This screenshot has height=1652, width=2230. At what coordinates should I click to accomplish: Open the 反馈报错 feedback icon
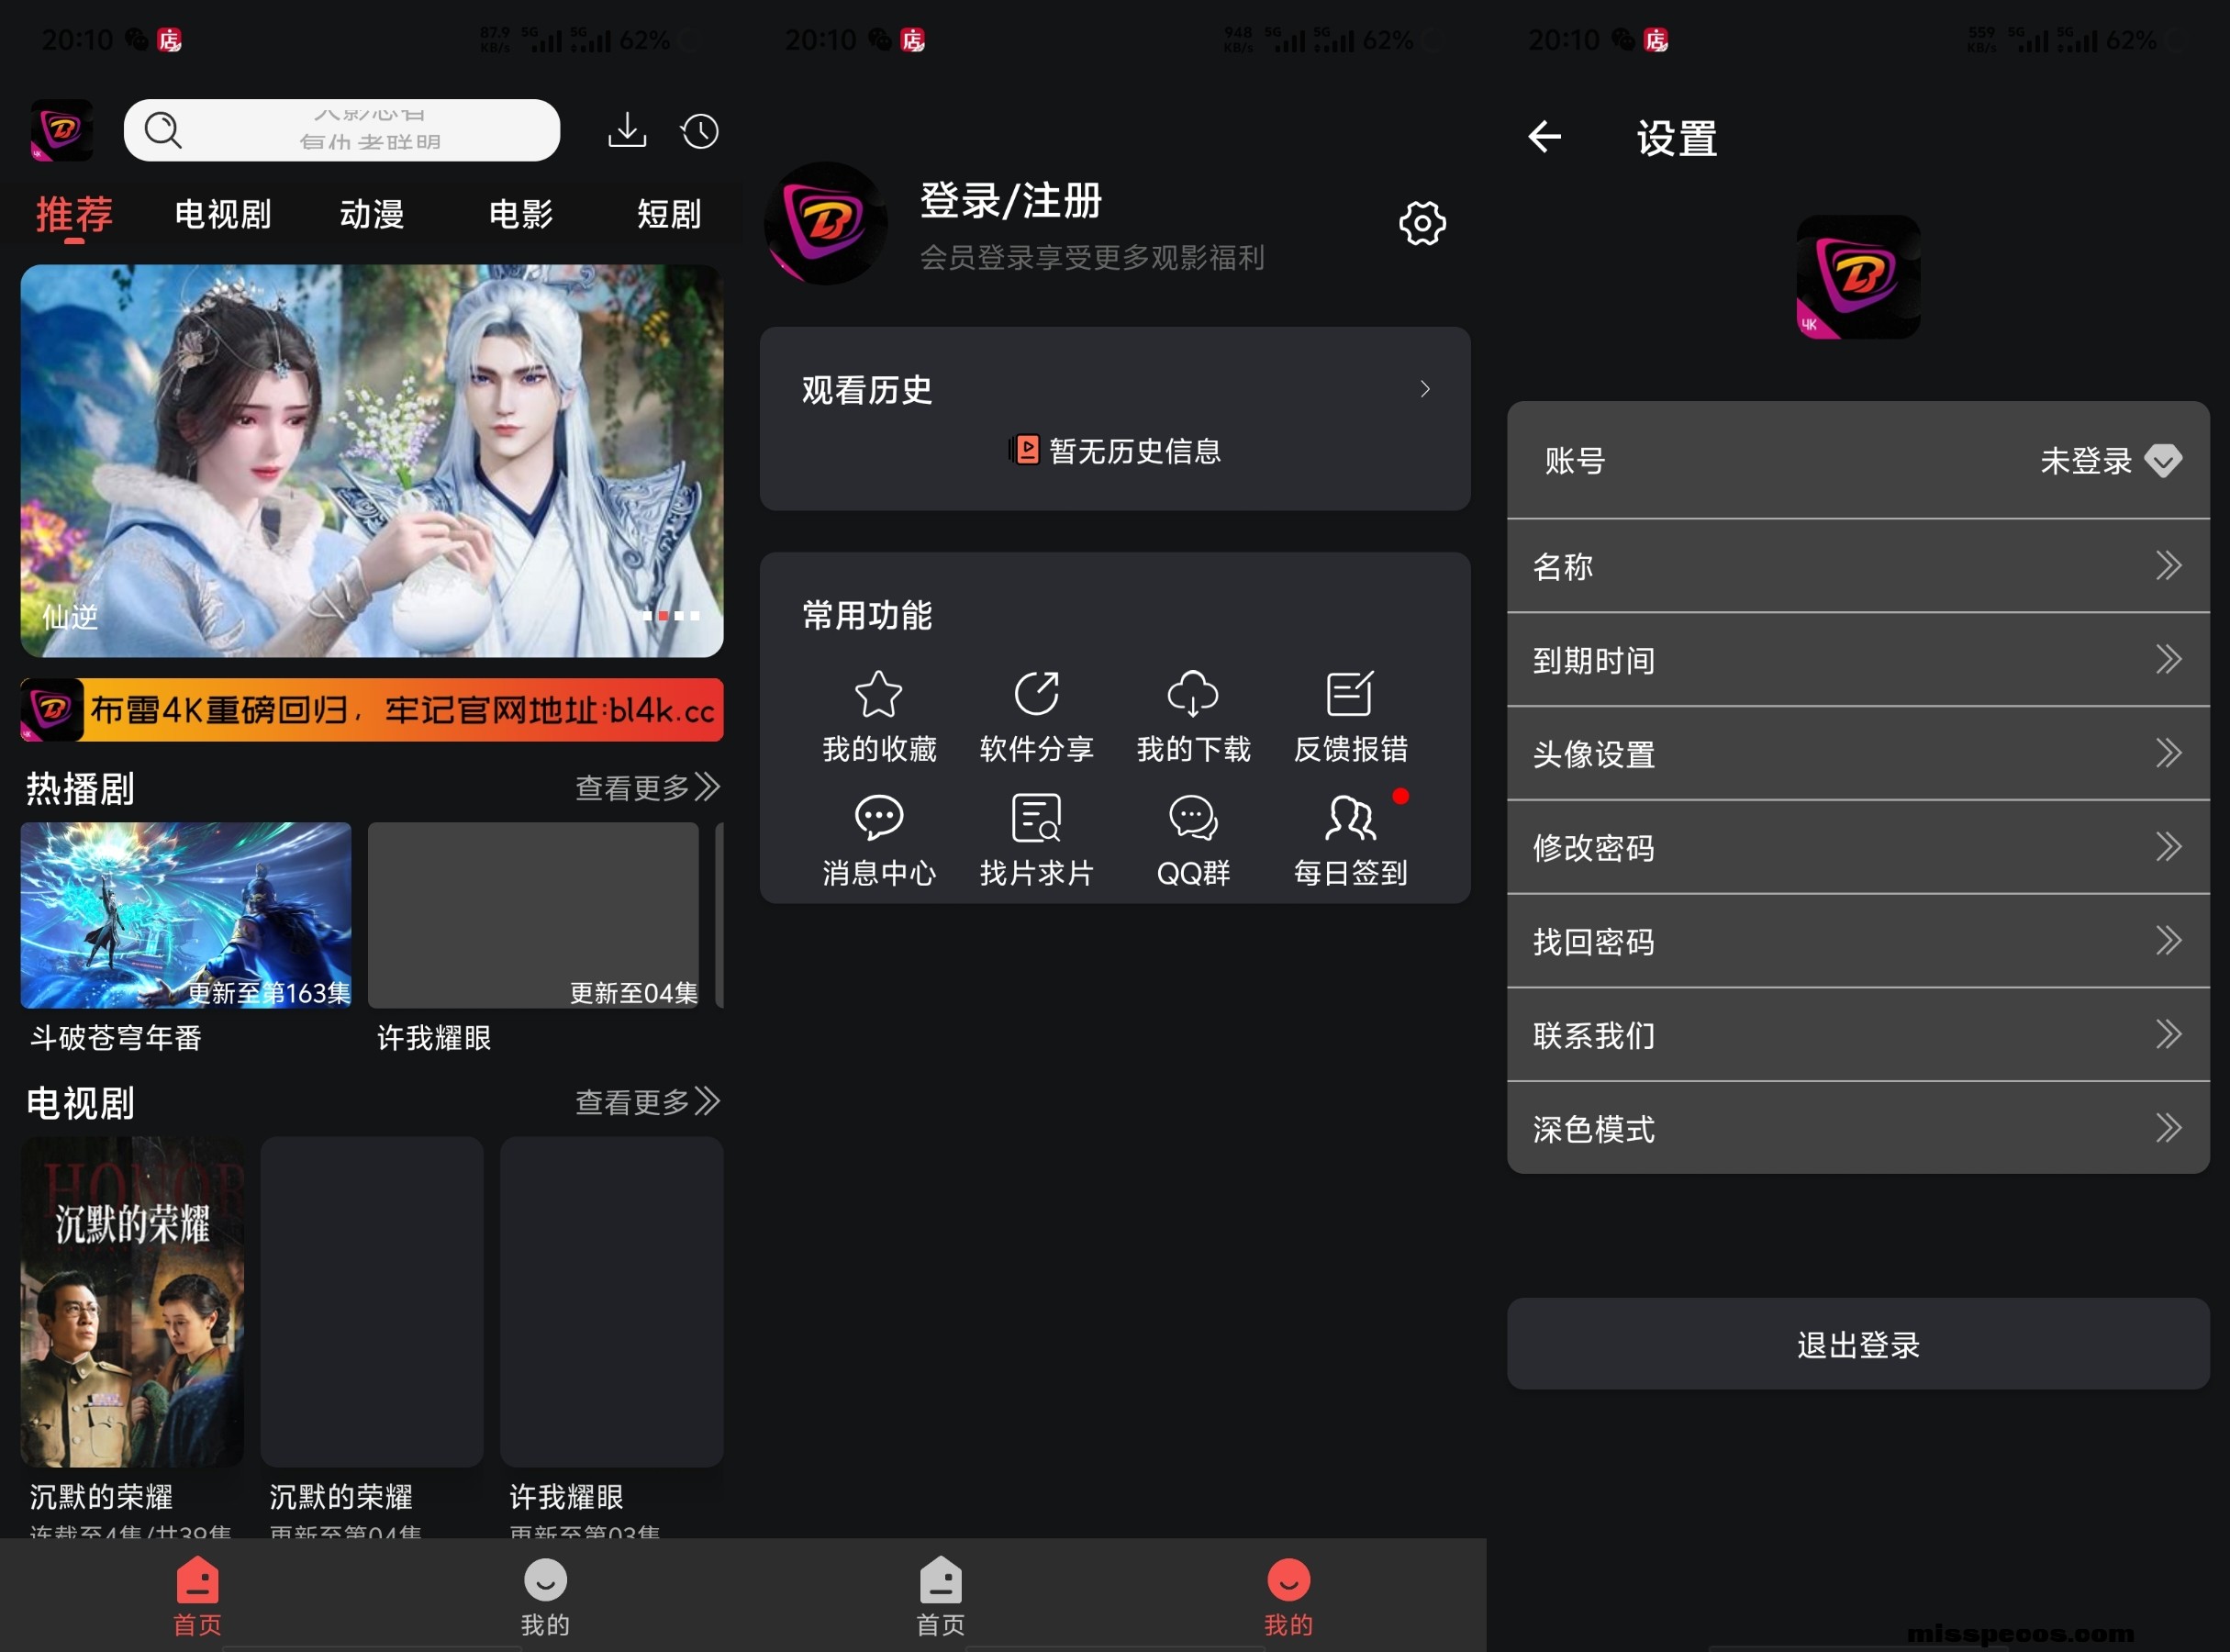1349,695
